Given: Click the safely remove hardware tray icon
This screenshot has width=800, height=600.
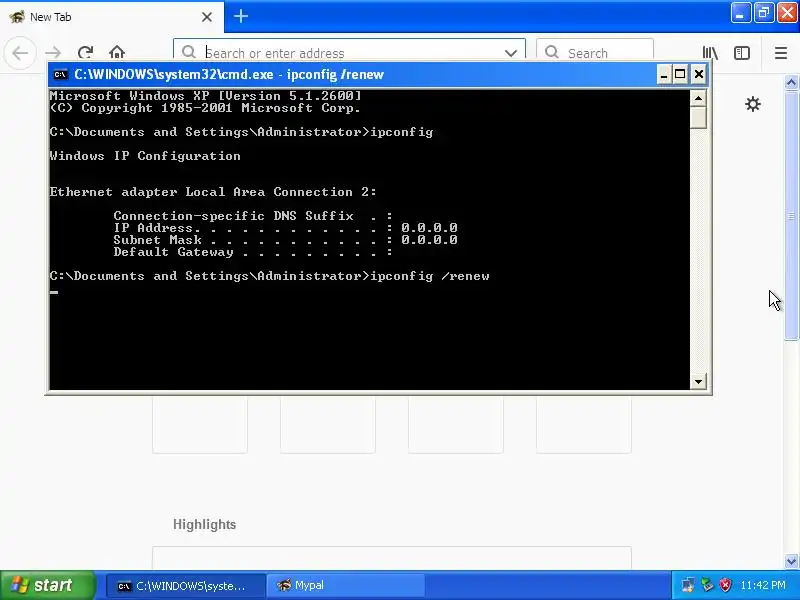Looking at the screenshot, I should 707,585.
